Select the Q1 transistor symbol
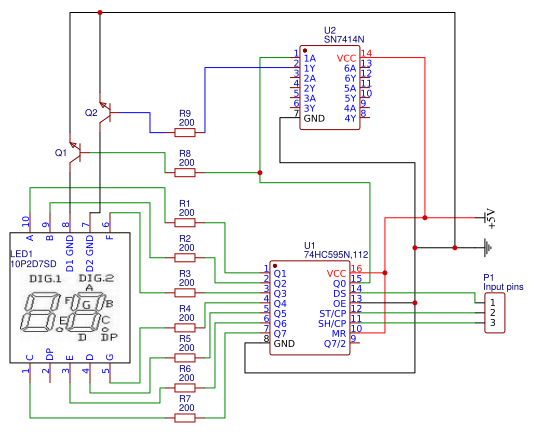534x432 pixels. click(76, 153)
